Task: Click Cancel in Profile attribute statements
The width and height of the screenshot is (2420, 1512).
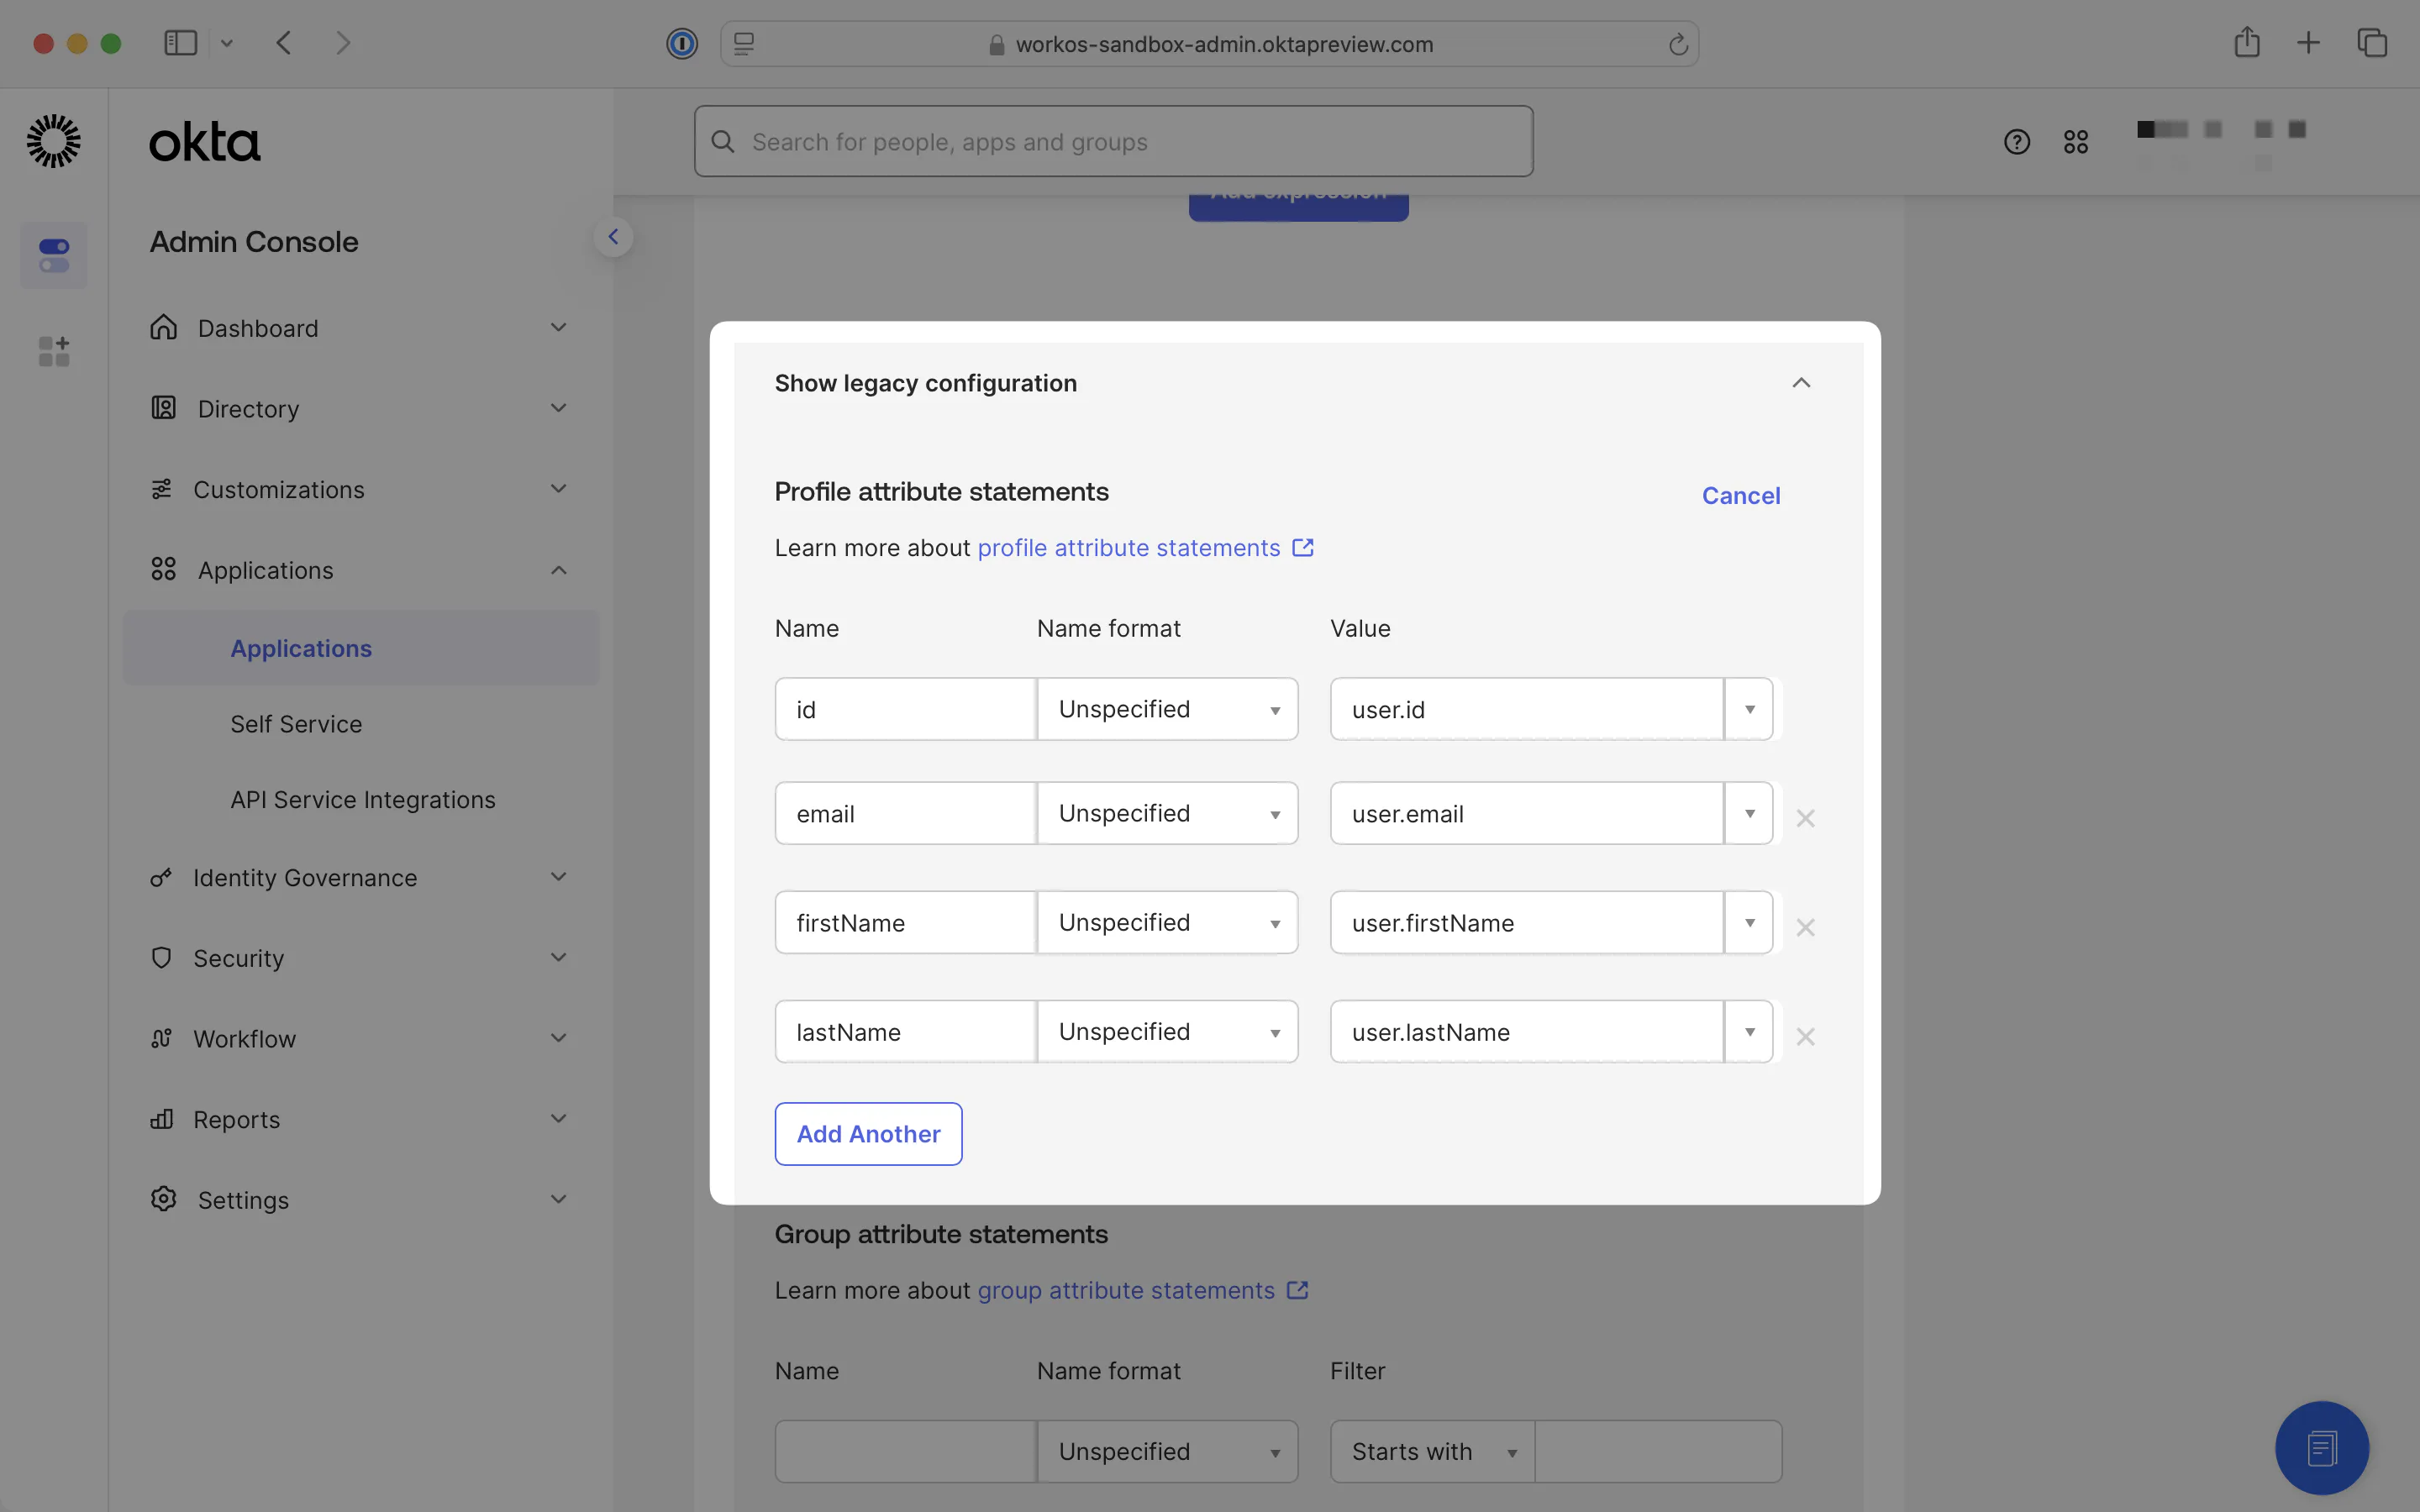Action: click(x=1741, y=495)
